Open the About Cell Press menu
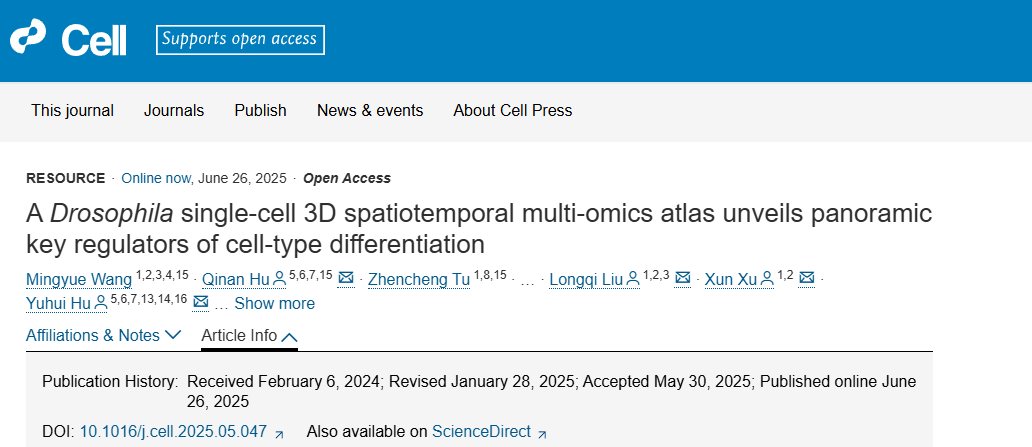This screenshot has width=1032, height=447. click(513, 111)
